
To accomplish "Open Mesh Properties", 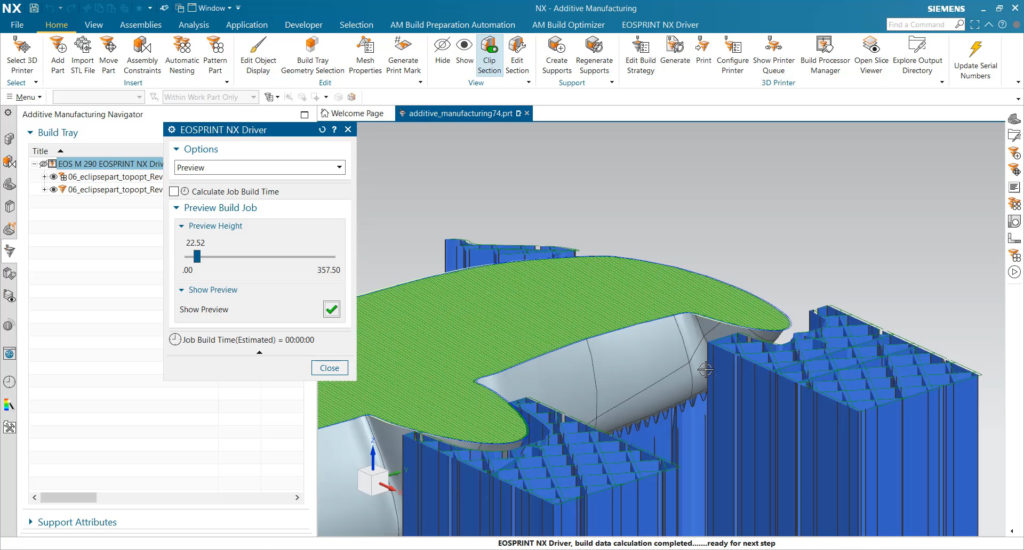I will coord(365,55).
